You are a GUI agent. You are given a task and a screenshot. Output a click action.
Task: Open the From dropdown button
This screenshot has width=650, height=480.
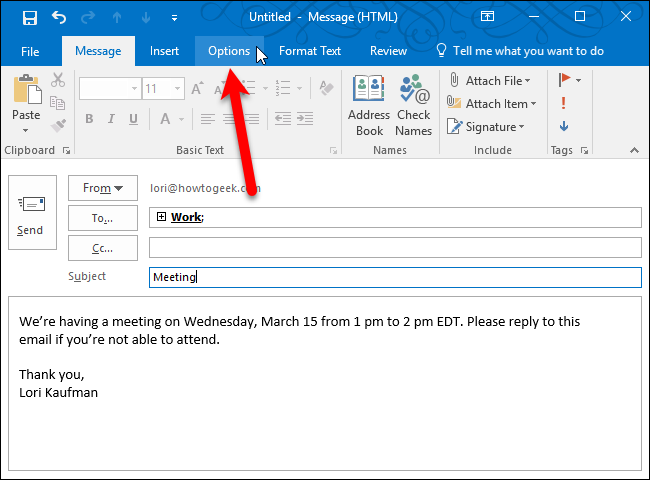pos(103,188)
